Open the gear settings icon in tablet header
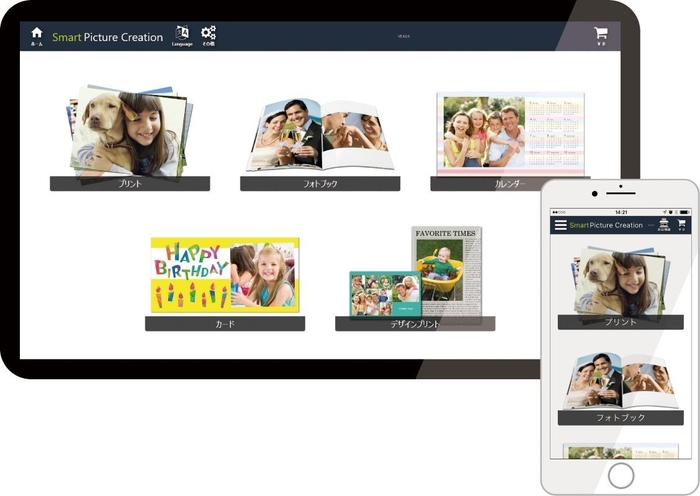Image resolution: width=700 pixels, height=496 pixels. (208, 36)
